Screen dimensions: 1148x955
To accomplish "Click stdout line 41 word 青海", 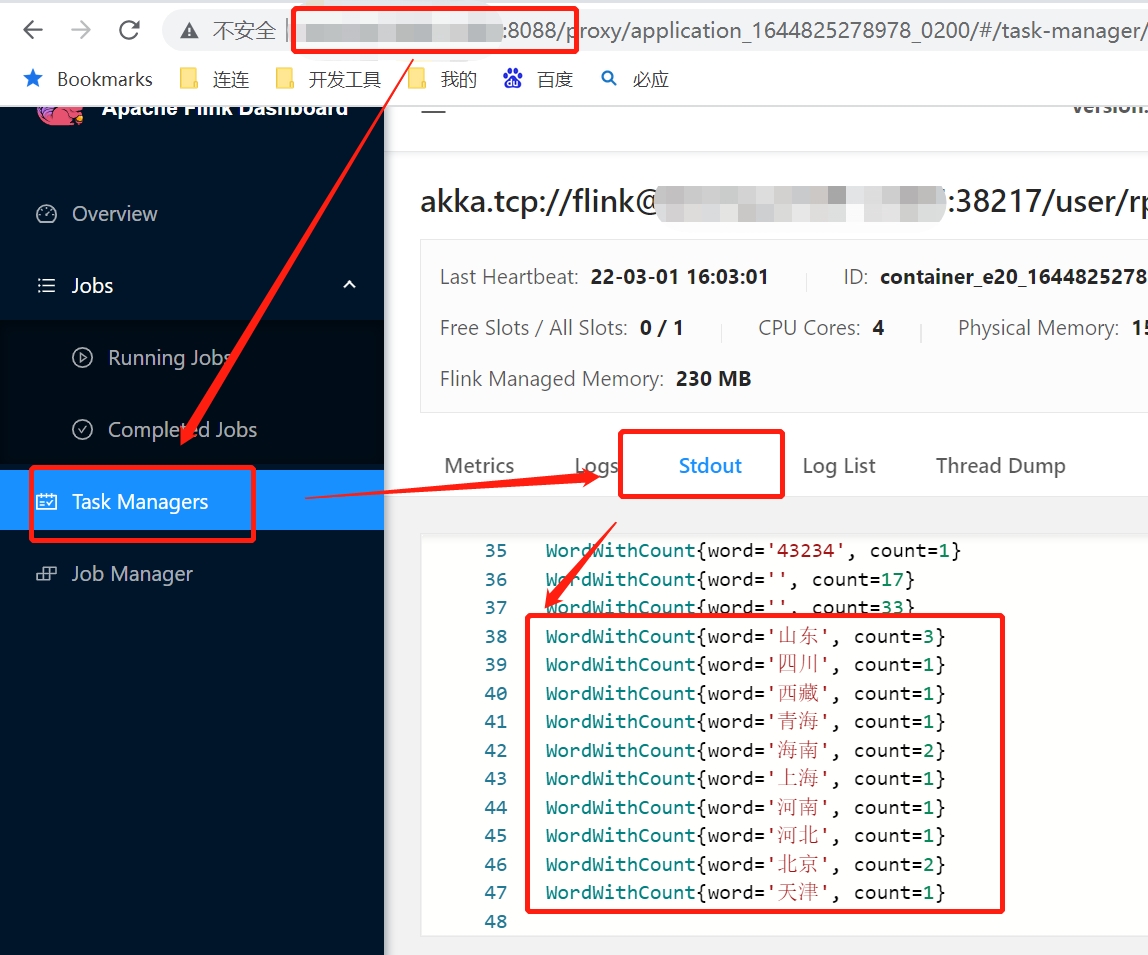I will pos(797,722).
